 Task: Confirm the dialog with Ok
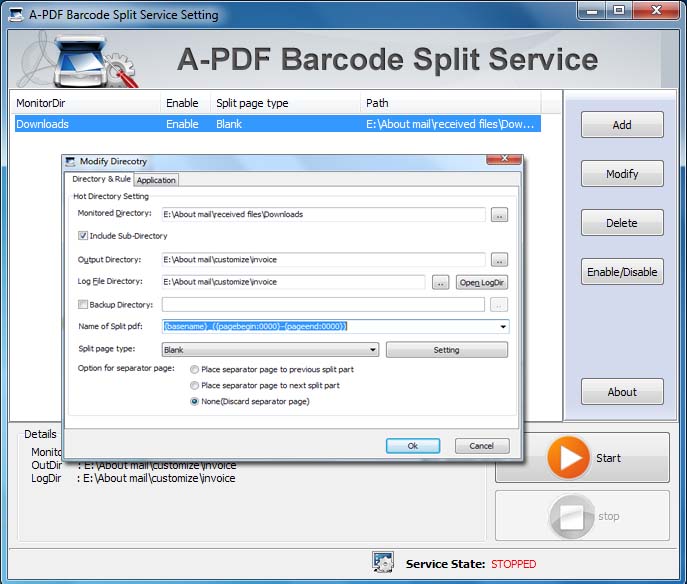click(x=413, y=446)
